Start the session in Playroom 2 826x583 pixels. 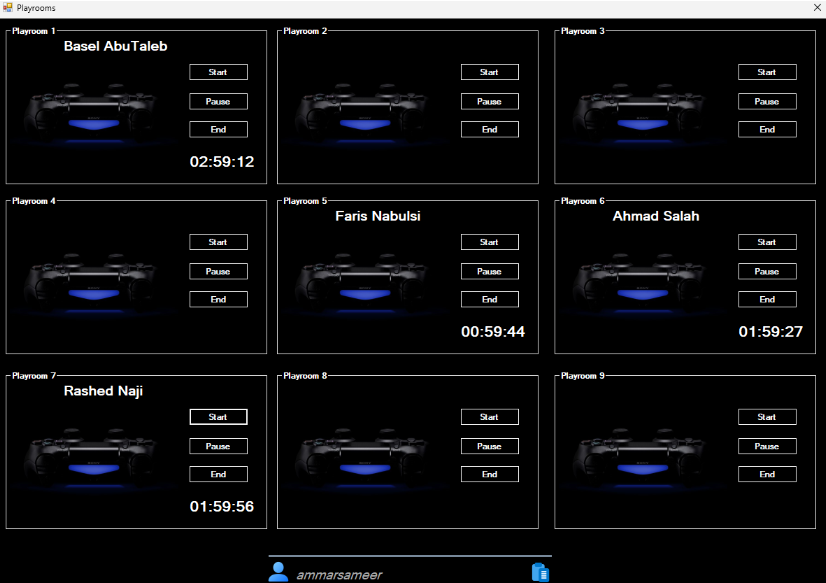click(489, 72)
